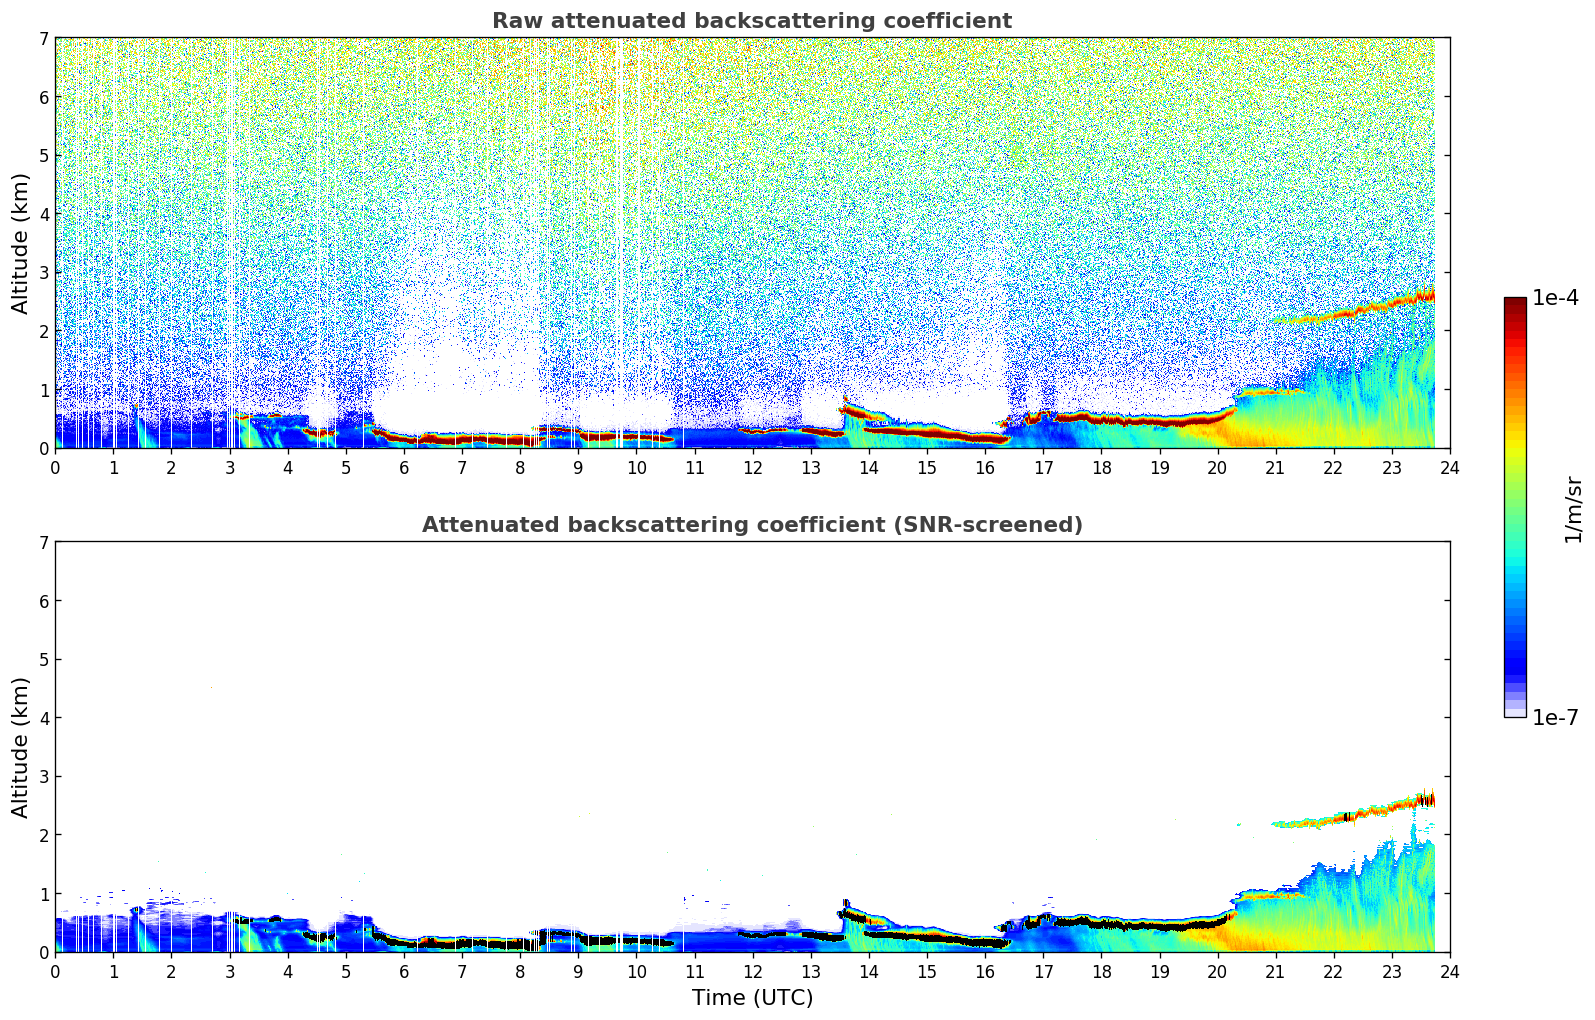Click the '1e-4' colorbar maximum label
The height and width of the screenshot is (1020, 1595).
[1555, 298]
